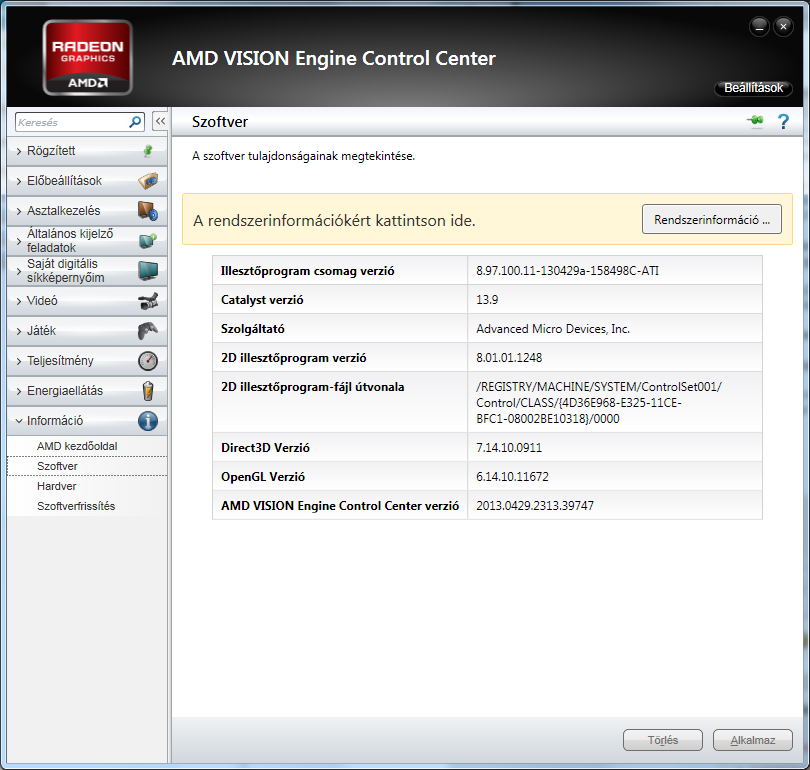Click the Általános kijelző feladatok monitor icon

point(148,241)
